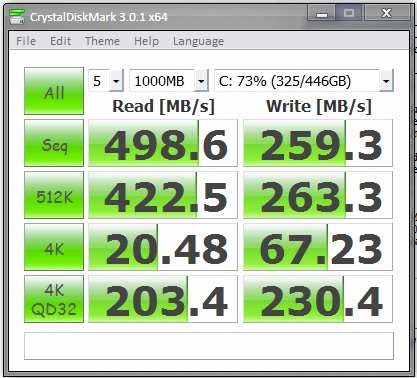
Task: Click the Seq write result 259.3
Action: (318, 143)
